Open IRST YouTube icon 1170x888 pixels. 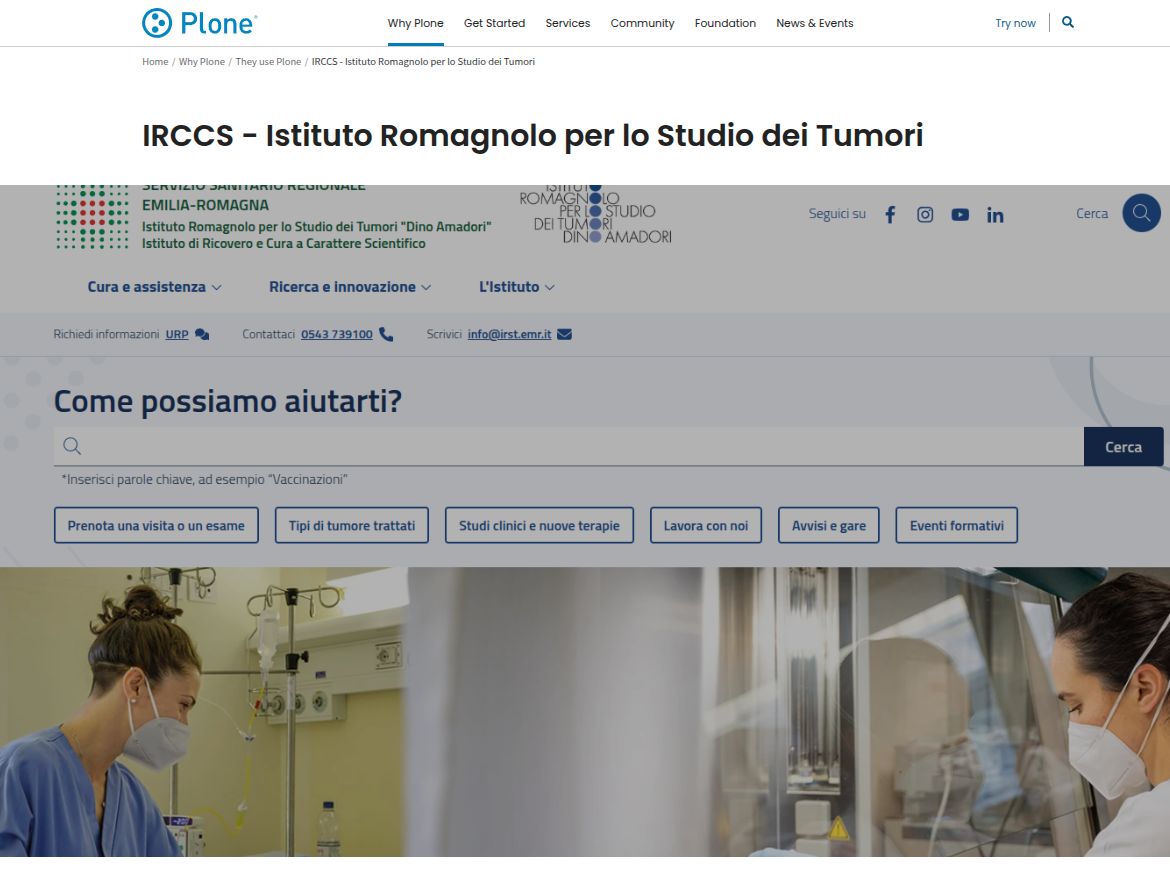960,215
